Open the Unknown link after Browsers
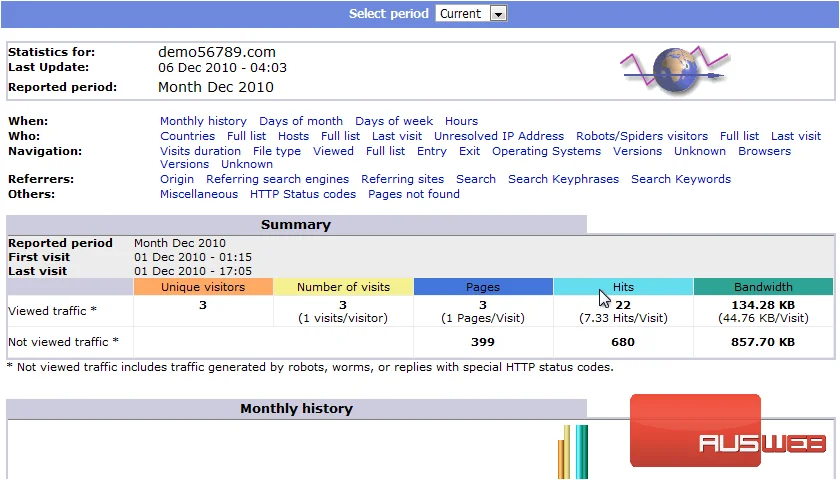The height and width of the screenshot is (480, 840). coord(247,164)
